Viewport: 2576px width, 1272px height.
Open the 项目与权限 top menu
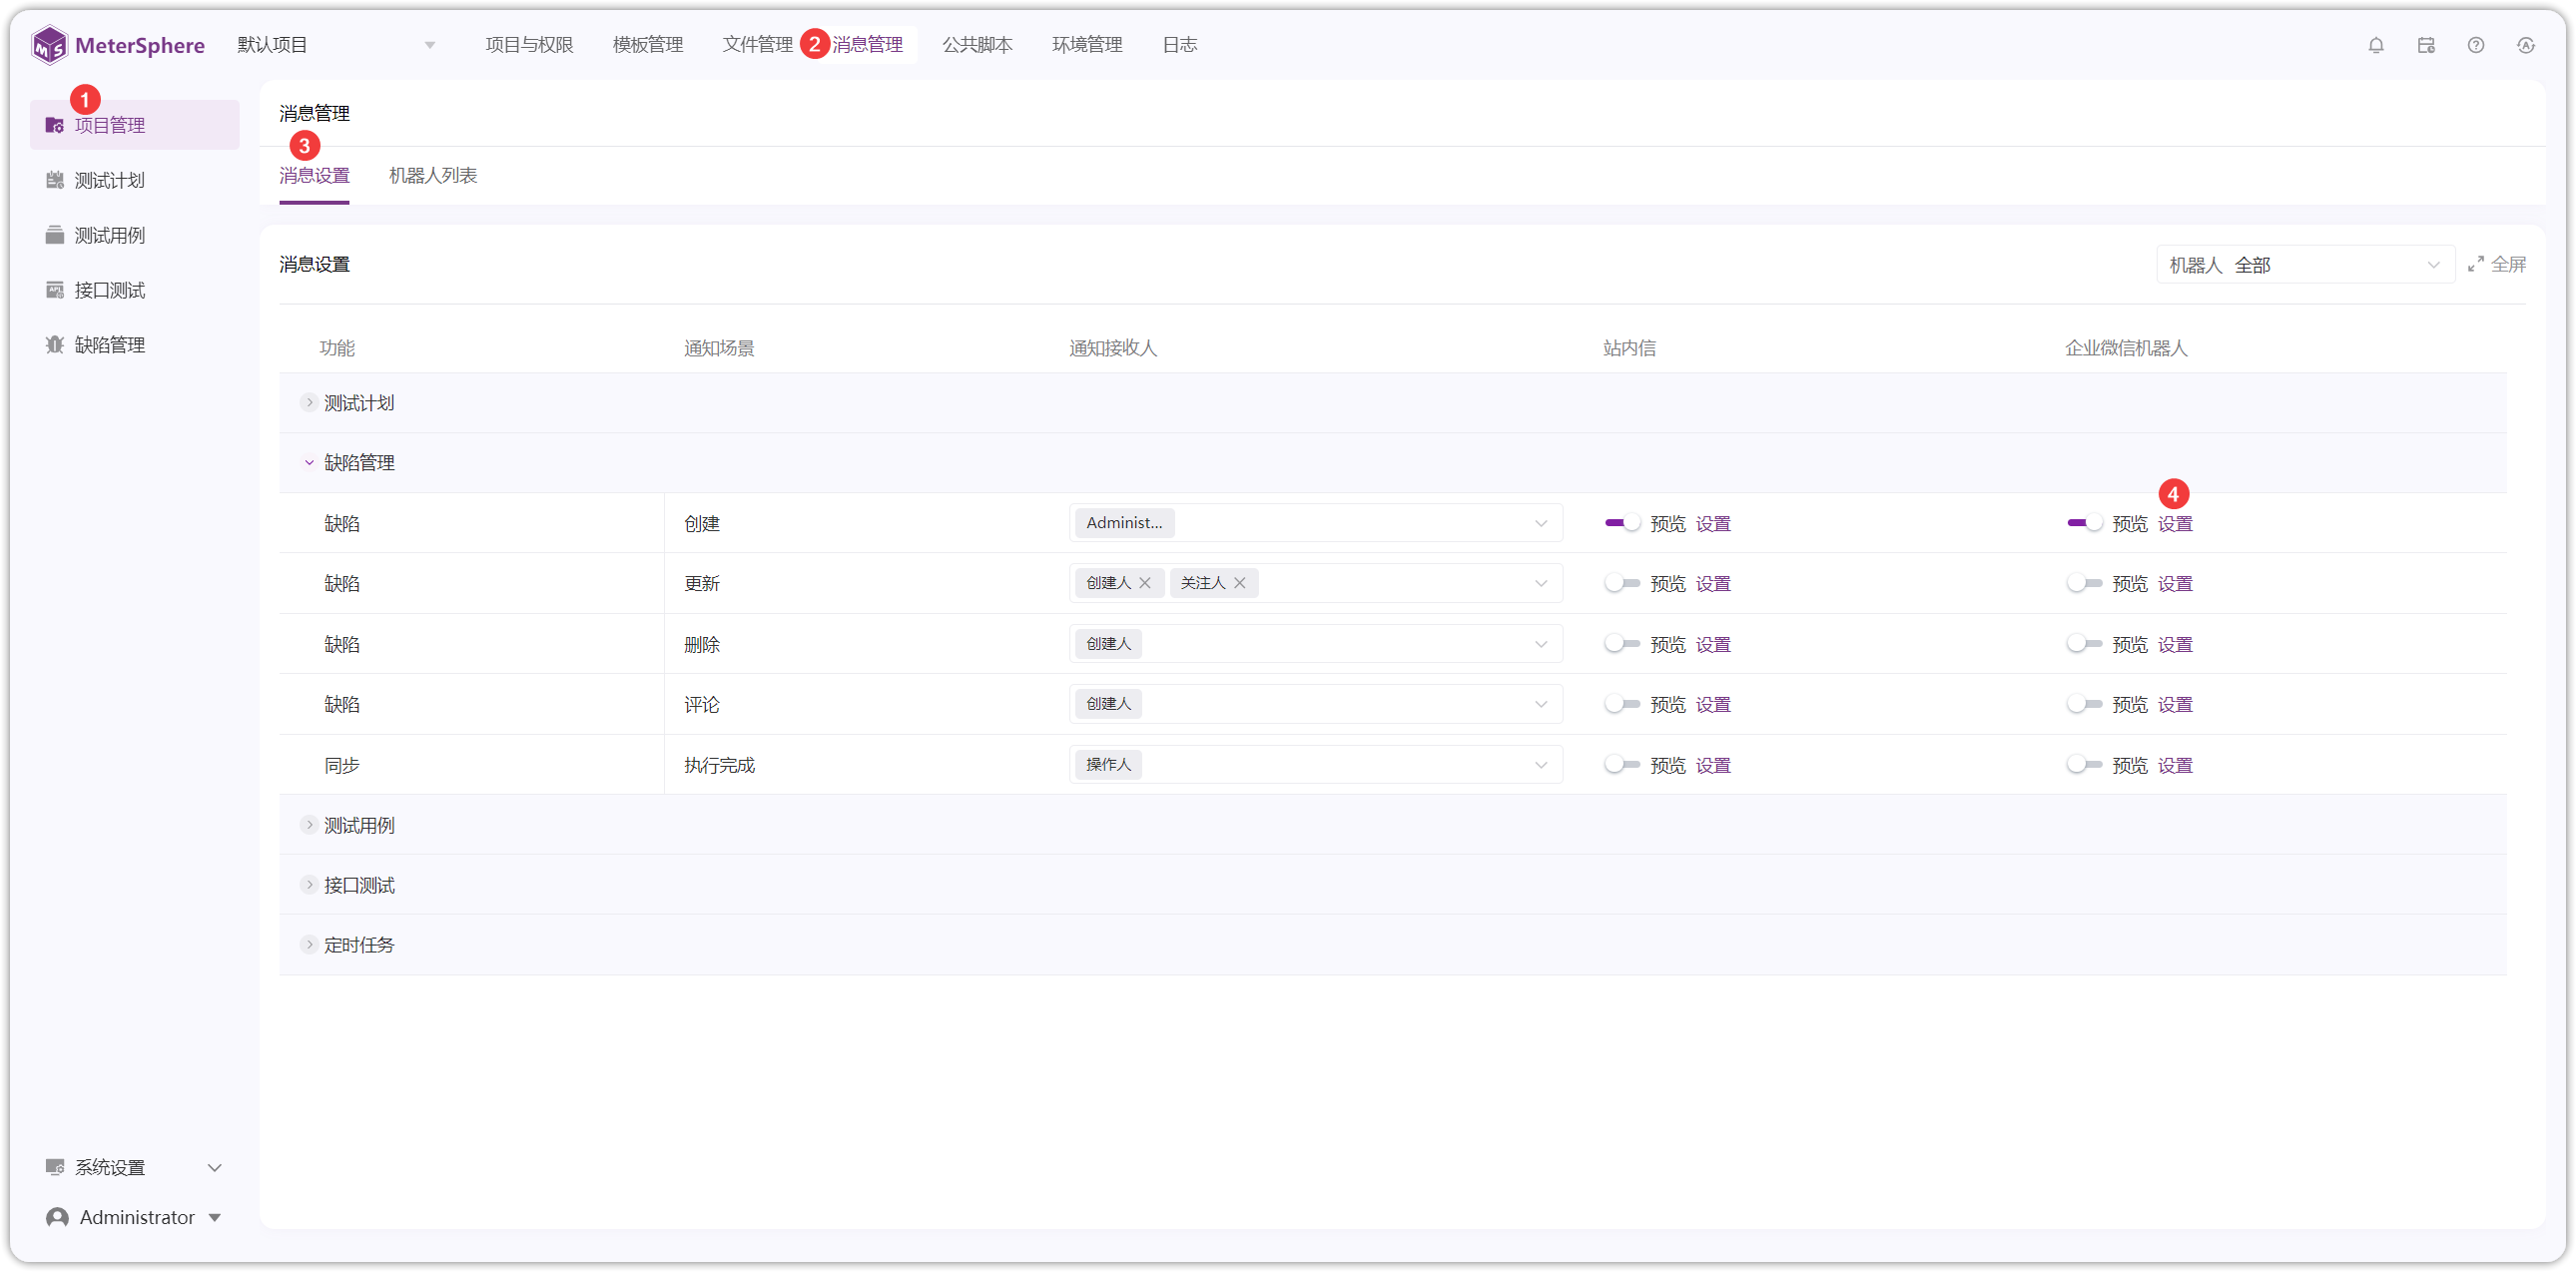[529, 45]
